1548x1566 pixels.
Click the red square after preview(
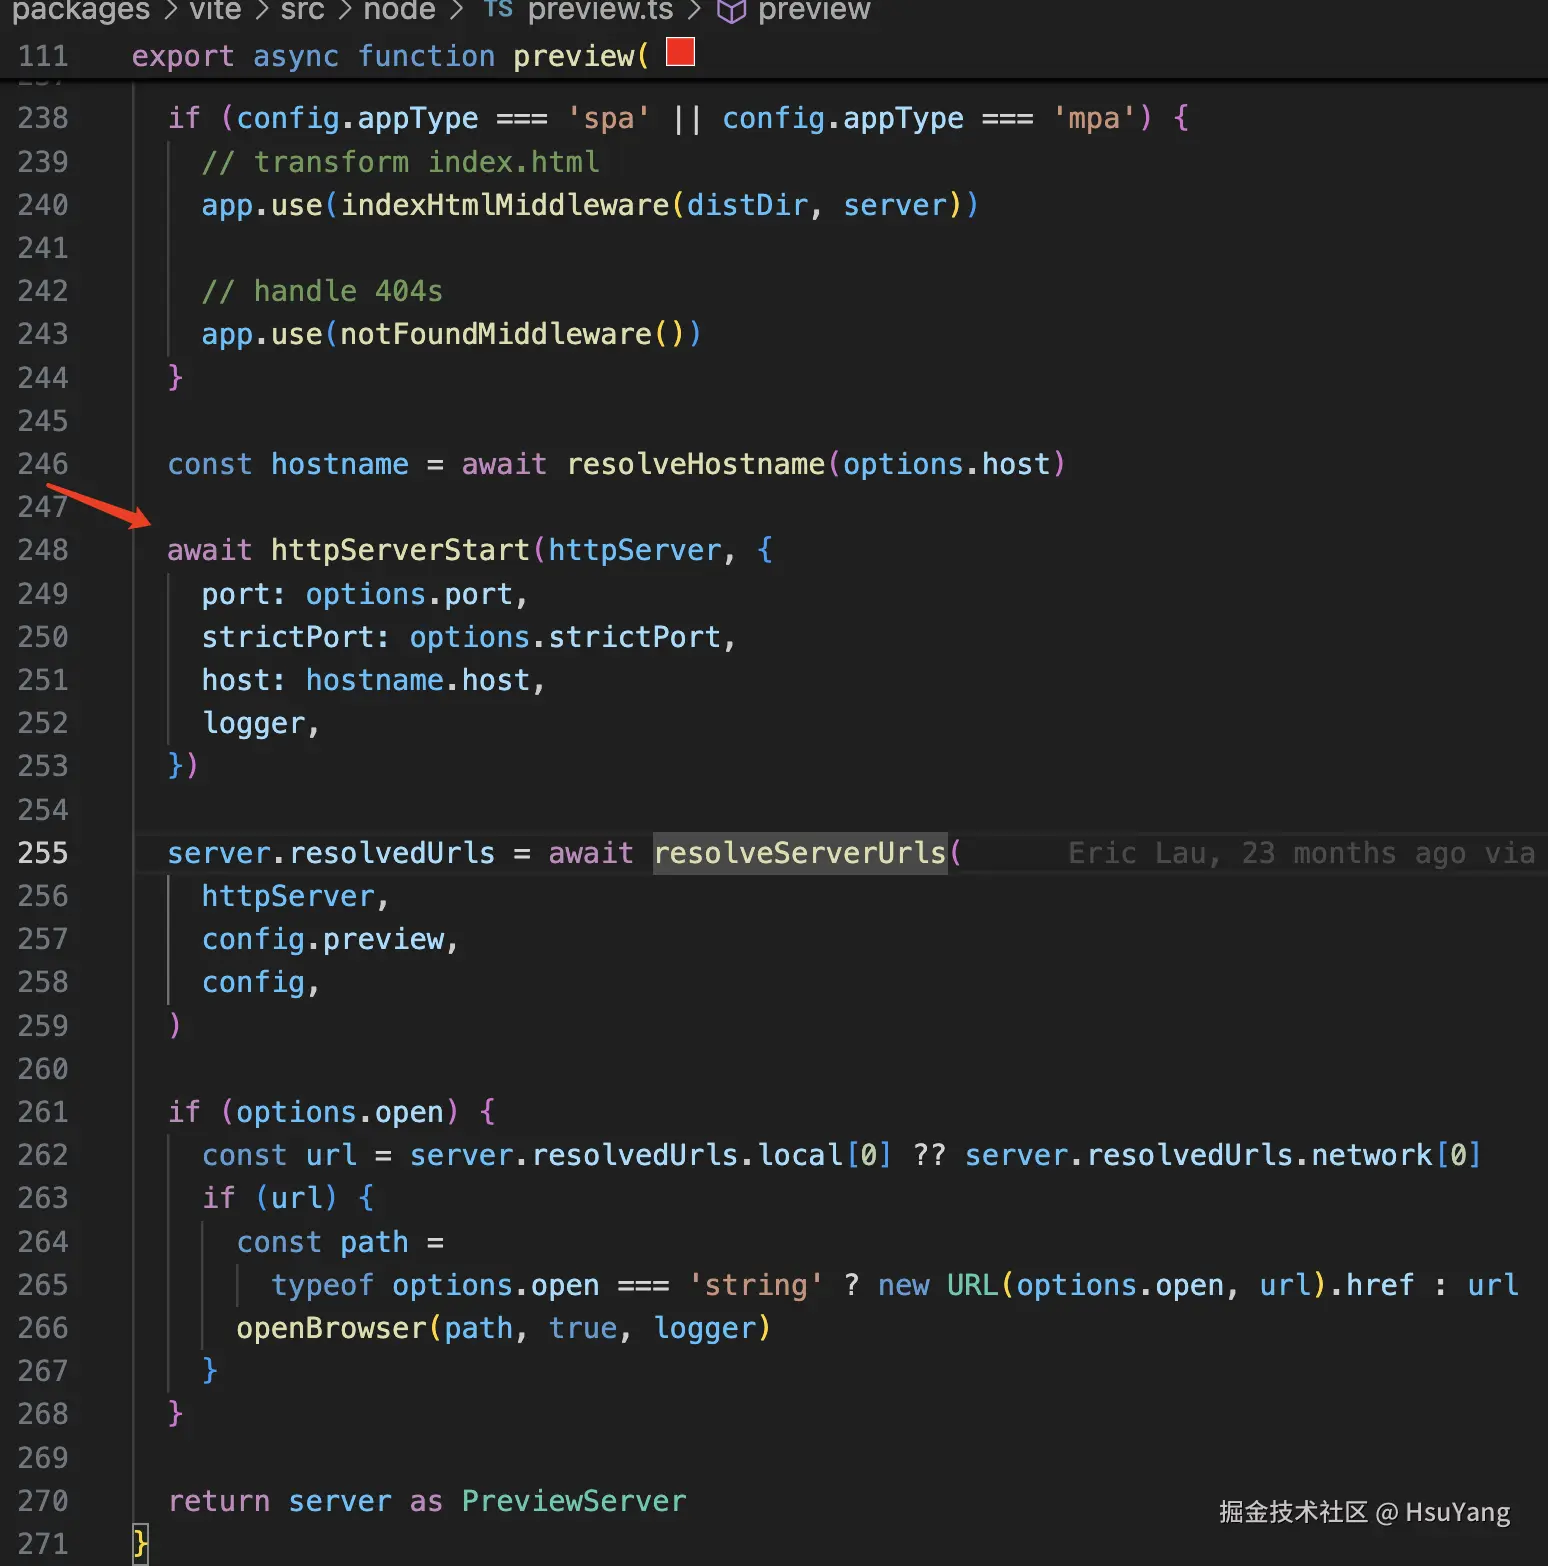(x=680, y=51)
